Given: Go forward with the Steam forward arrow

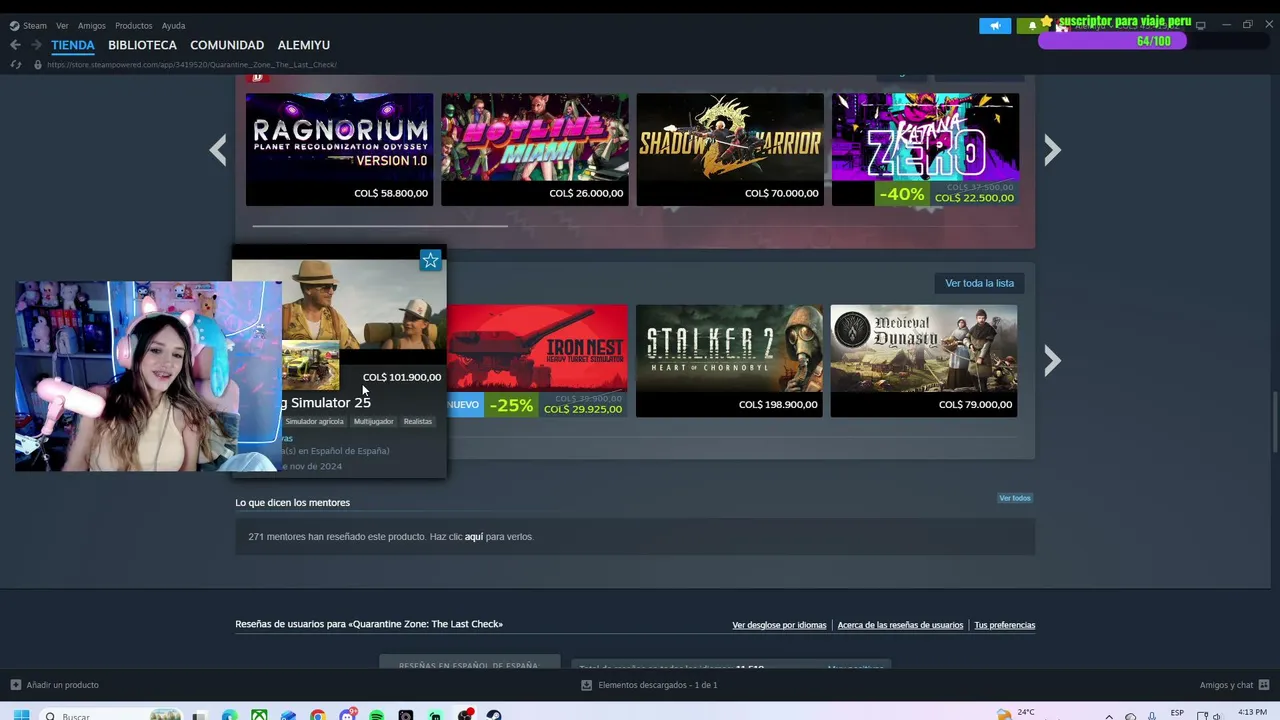Looking at the screenshot, I should 36,45.
